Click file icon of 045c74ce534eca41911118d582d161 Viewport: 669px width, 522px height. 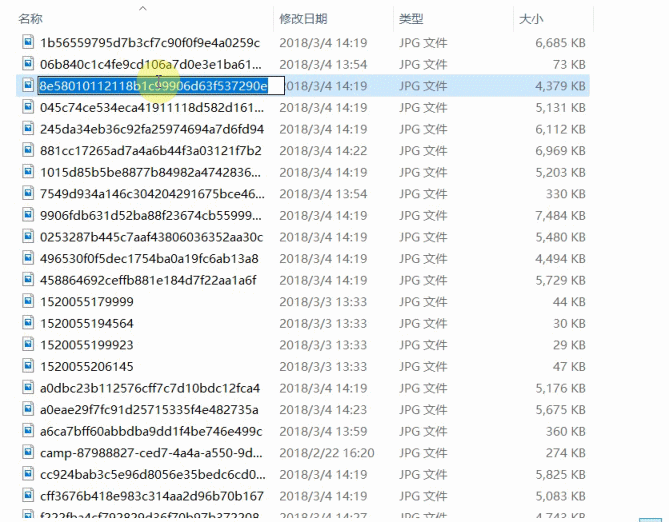pyautogui.click(x=28, y=107)
